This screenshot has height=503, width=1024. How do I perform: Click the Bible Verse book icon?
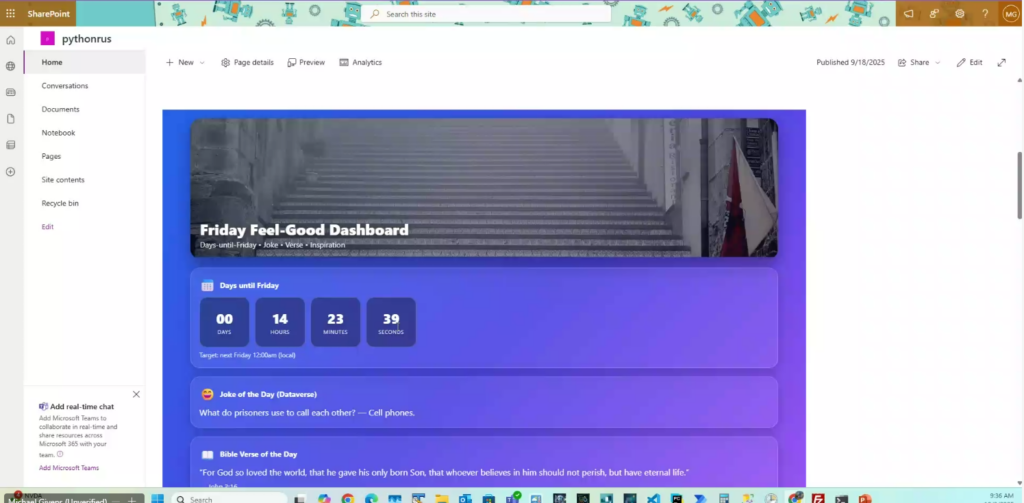pos(207,455)
